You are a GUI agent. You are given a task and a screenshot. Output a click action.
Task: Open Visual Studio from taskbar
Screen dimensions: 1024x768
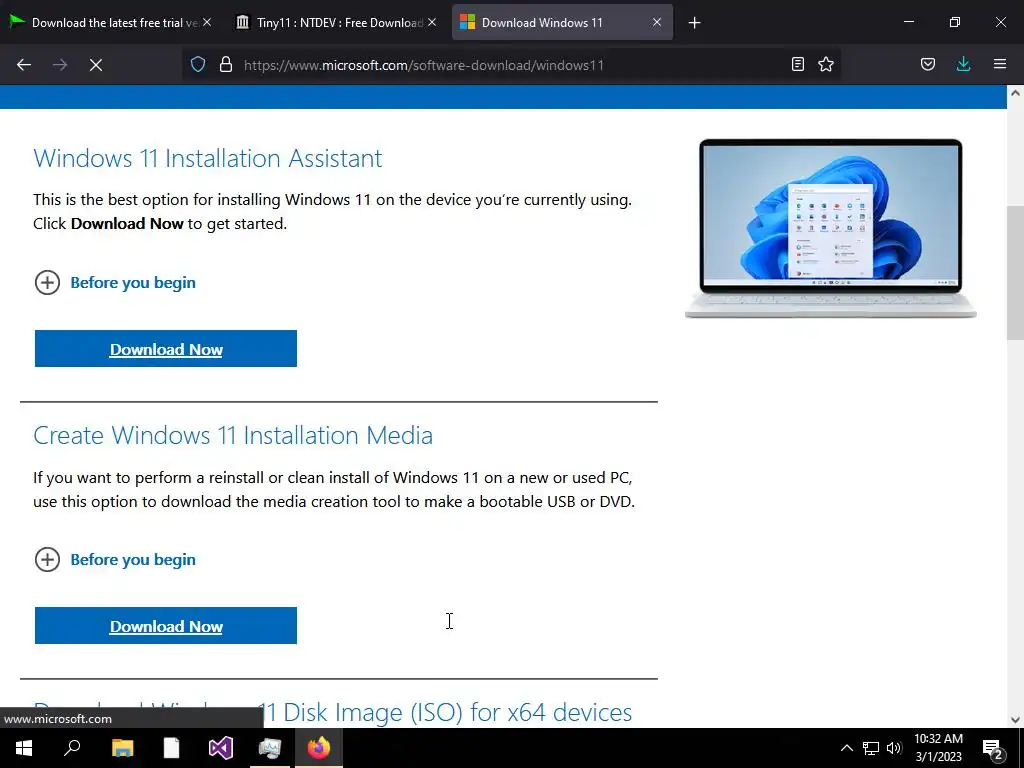pos(221,748)
